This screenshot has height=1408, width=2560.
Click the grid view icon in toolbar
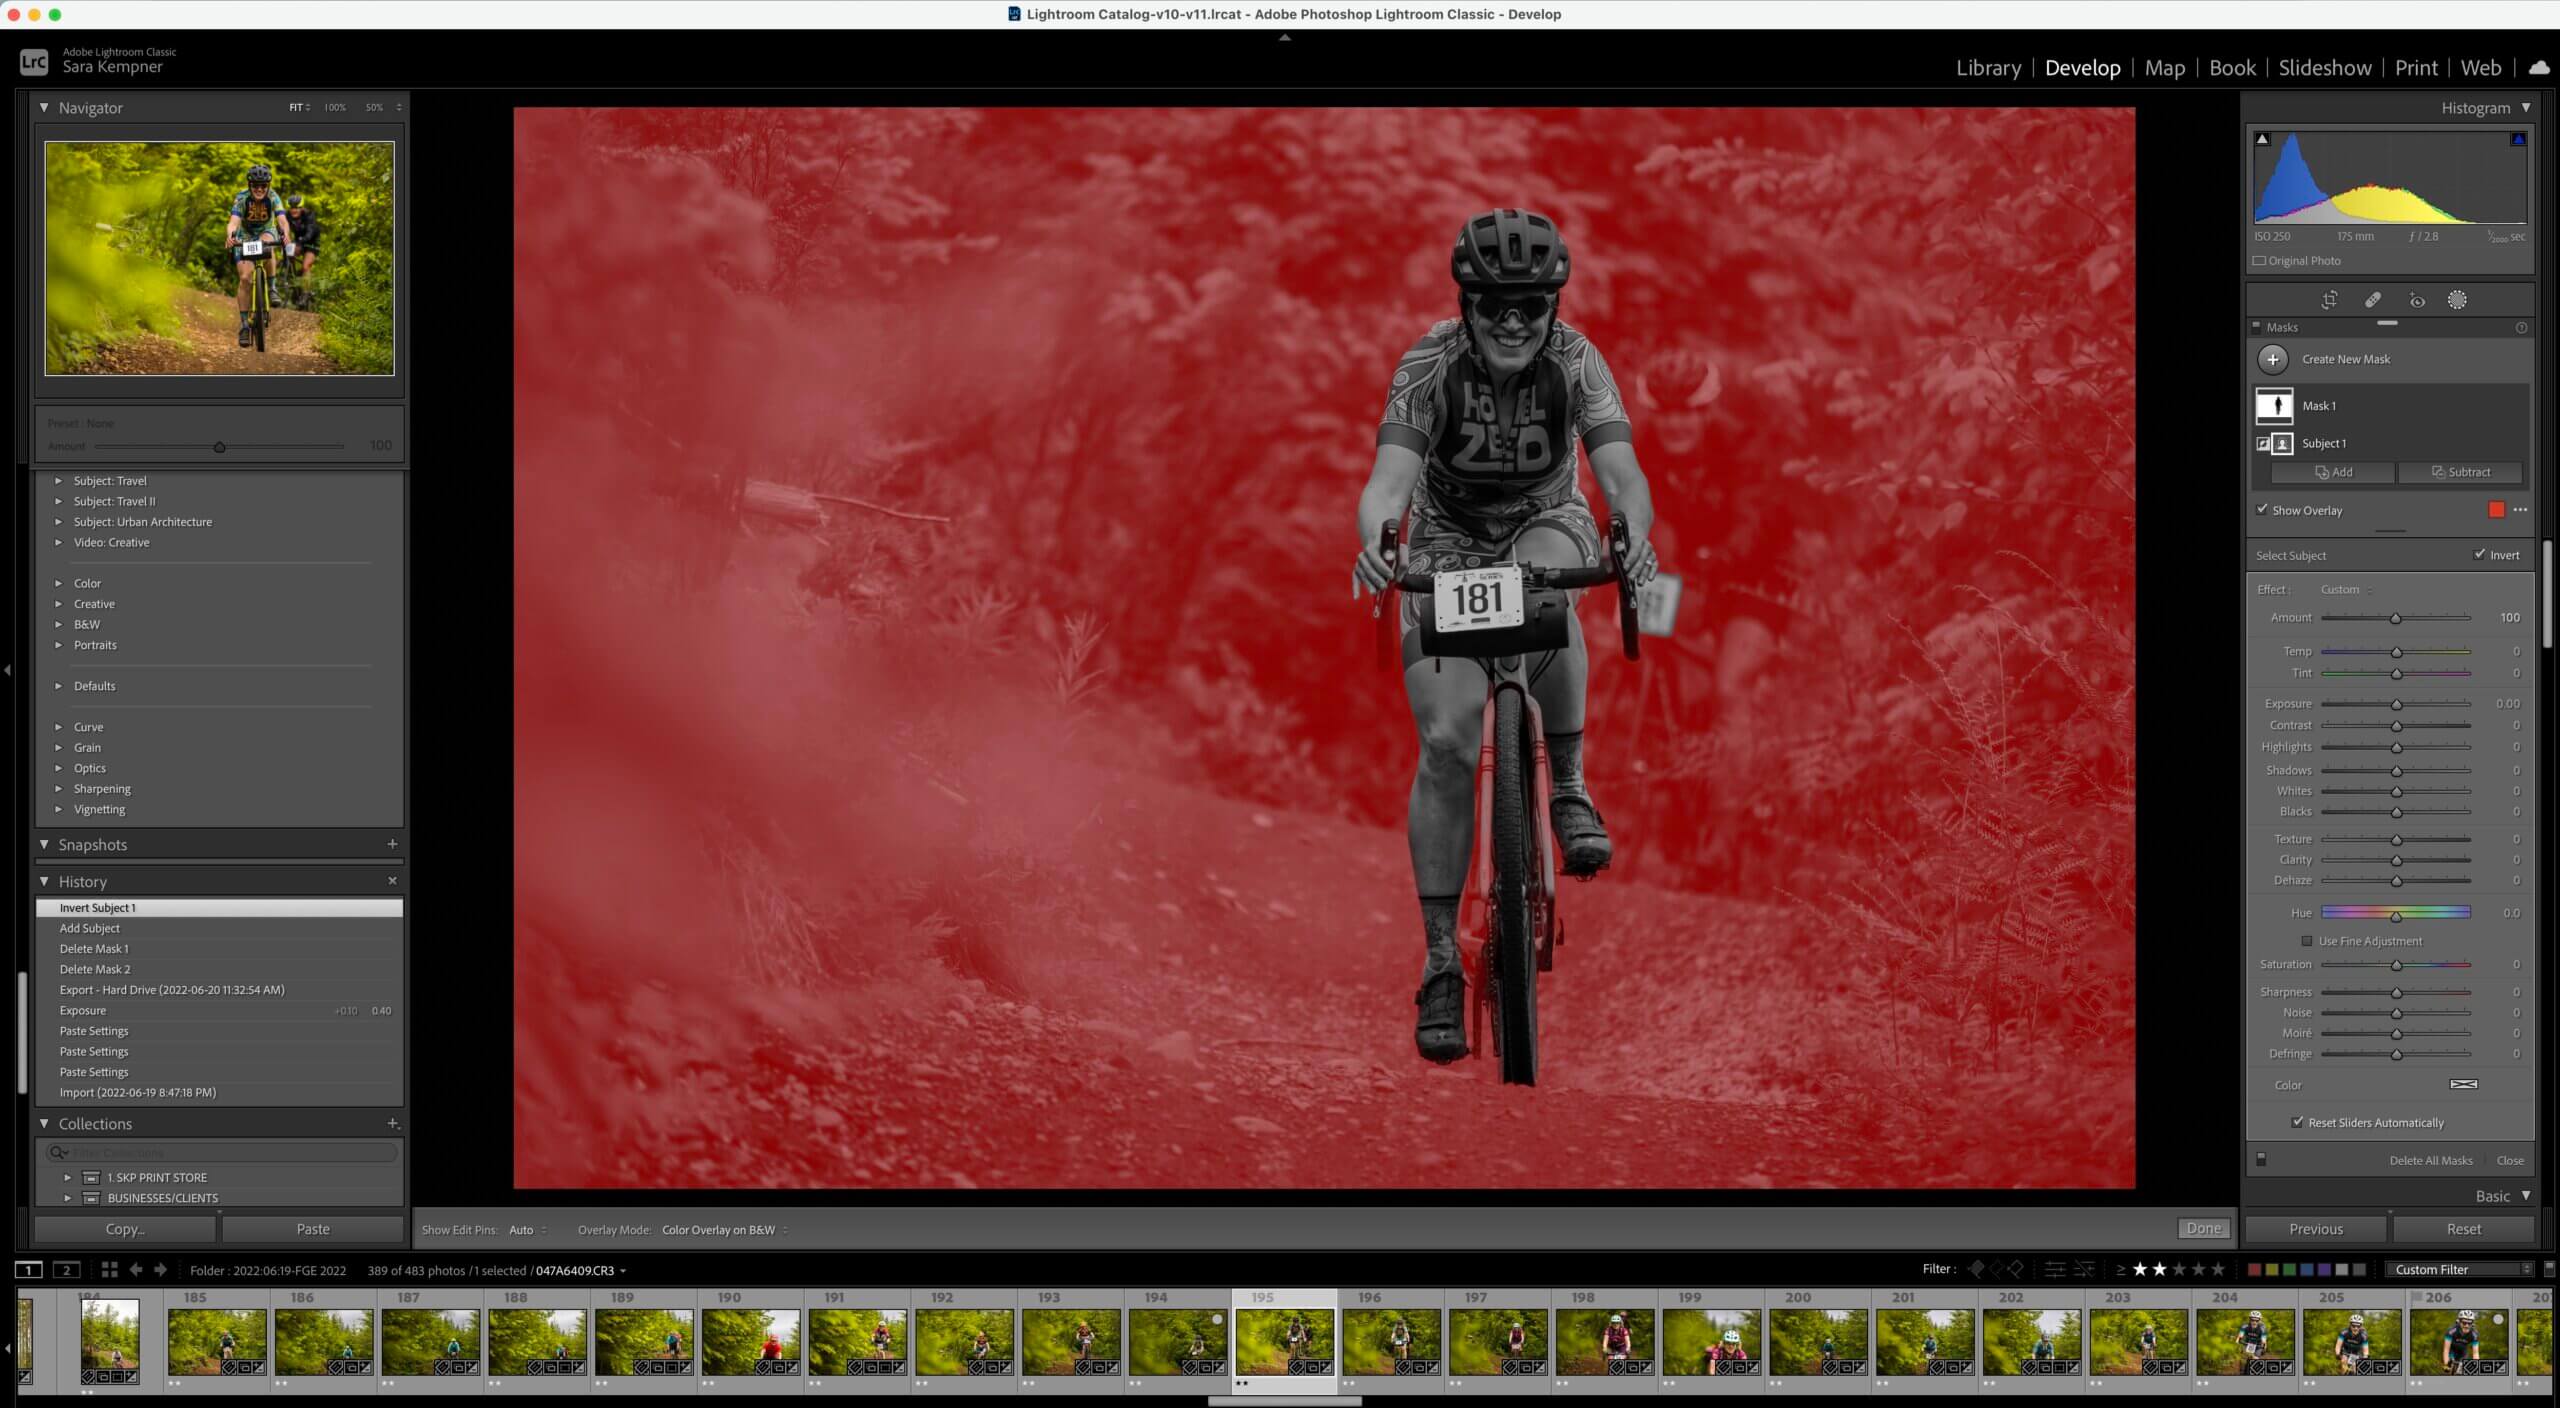[109, 1270]
